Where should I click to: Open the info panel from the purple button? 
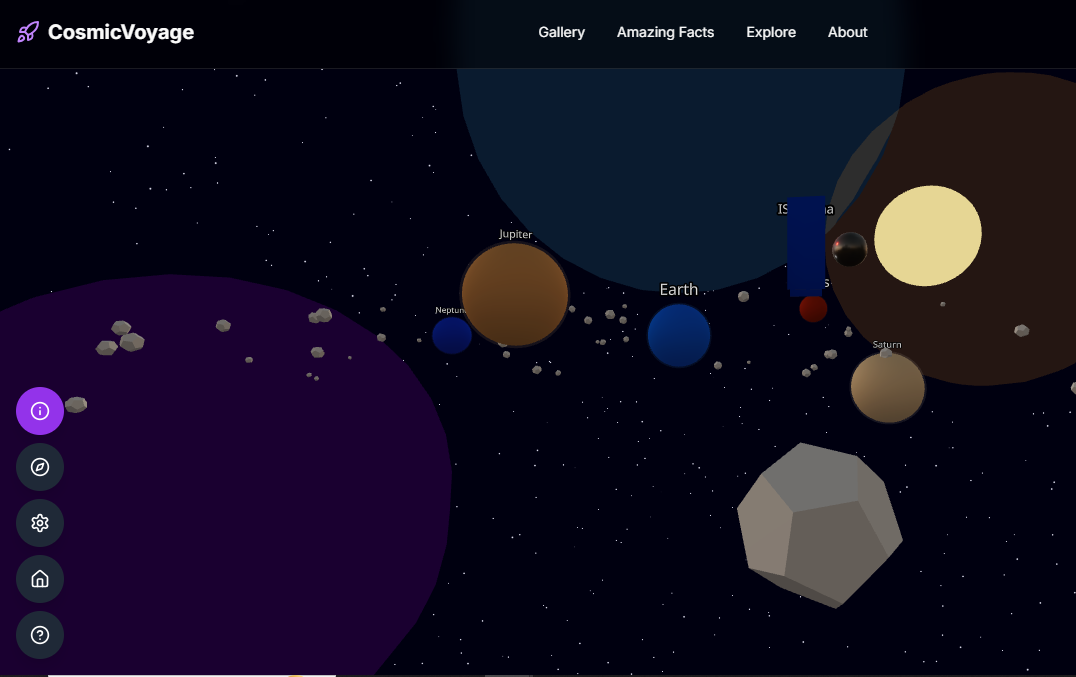[40, 411]
